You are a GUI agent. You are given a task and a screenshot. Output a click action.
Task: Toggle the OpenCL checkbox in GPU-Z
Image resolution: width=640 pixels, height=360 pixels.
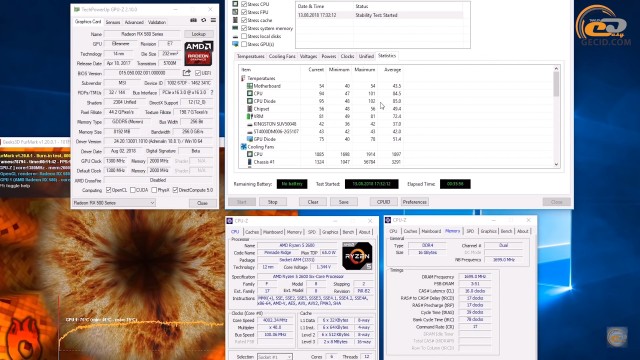[109, 190]
